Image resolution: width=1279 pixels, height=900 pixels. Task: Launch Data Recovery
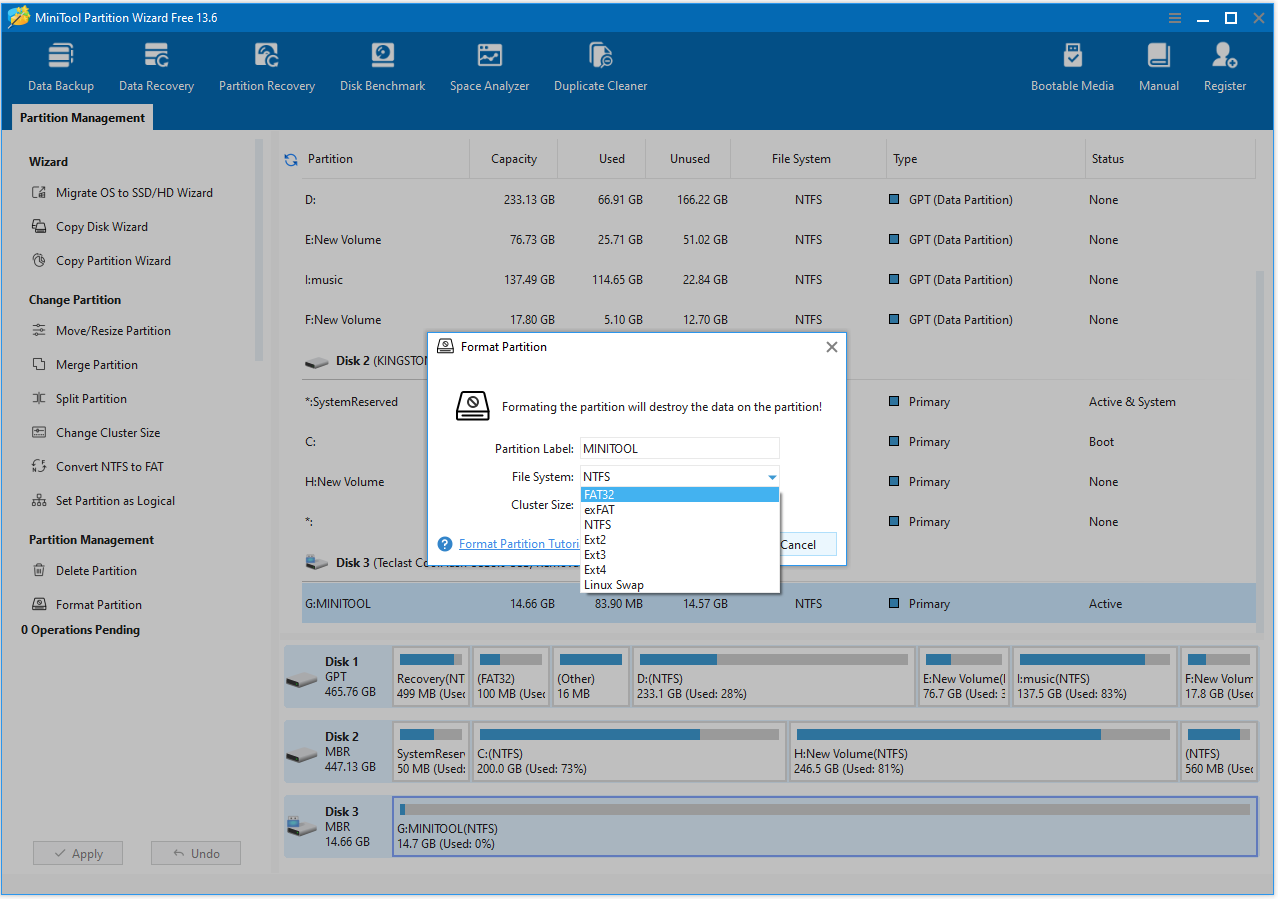(156, 65)
